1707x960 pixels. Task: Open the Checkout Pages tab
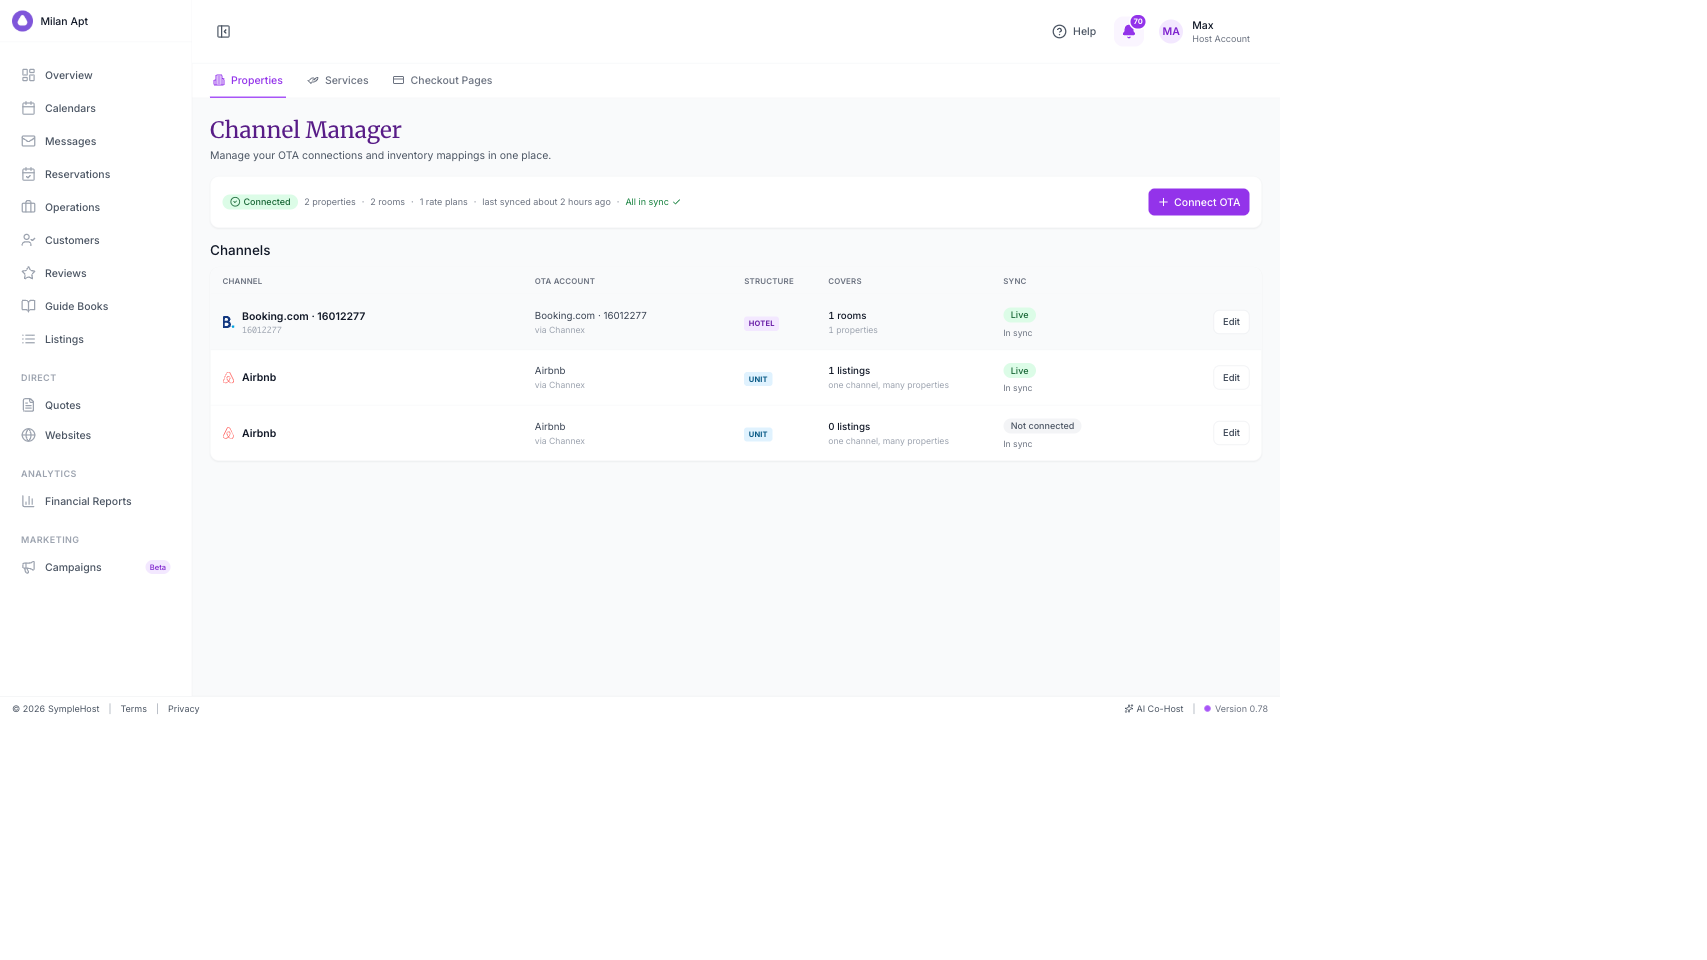click(442, 80)
